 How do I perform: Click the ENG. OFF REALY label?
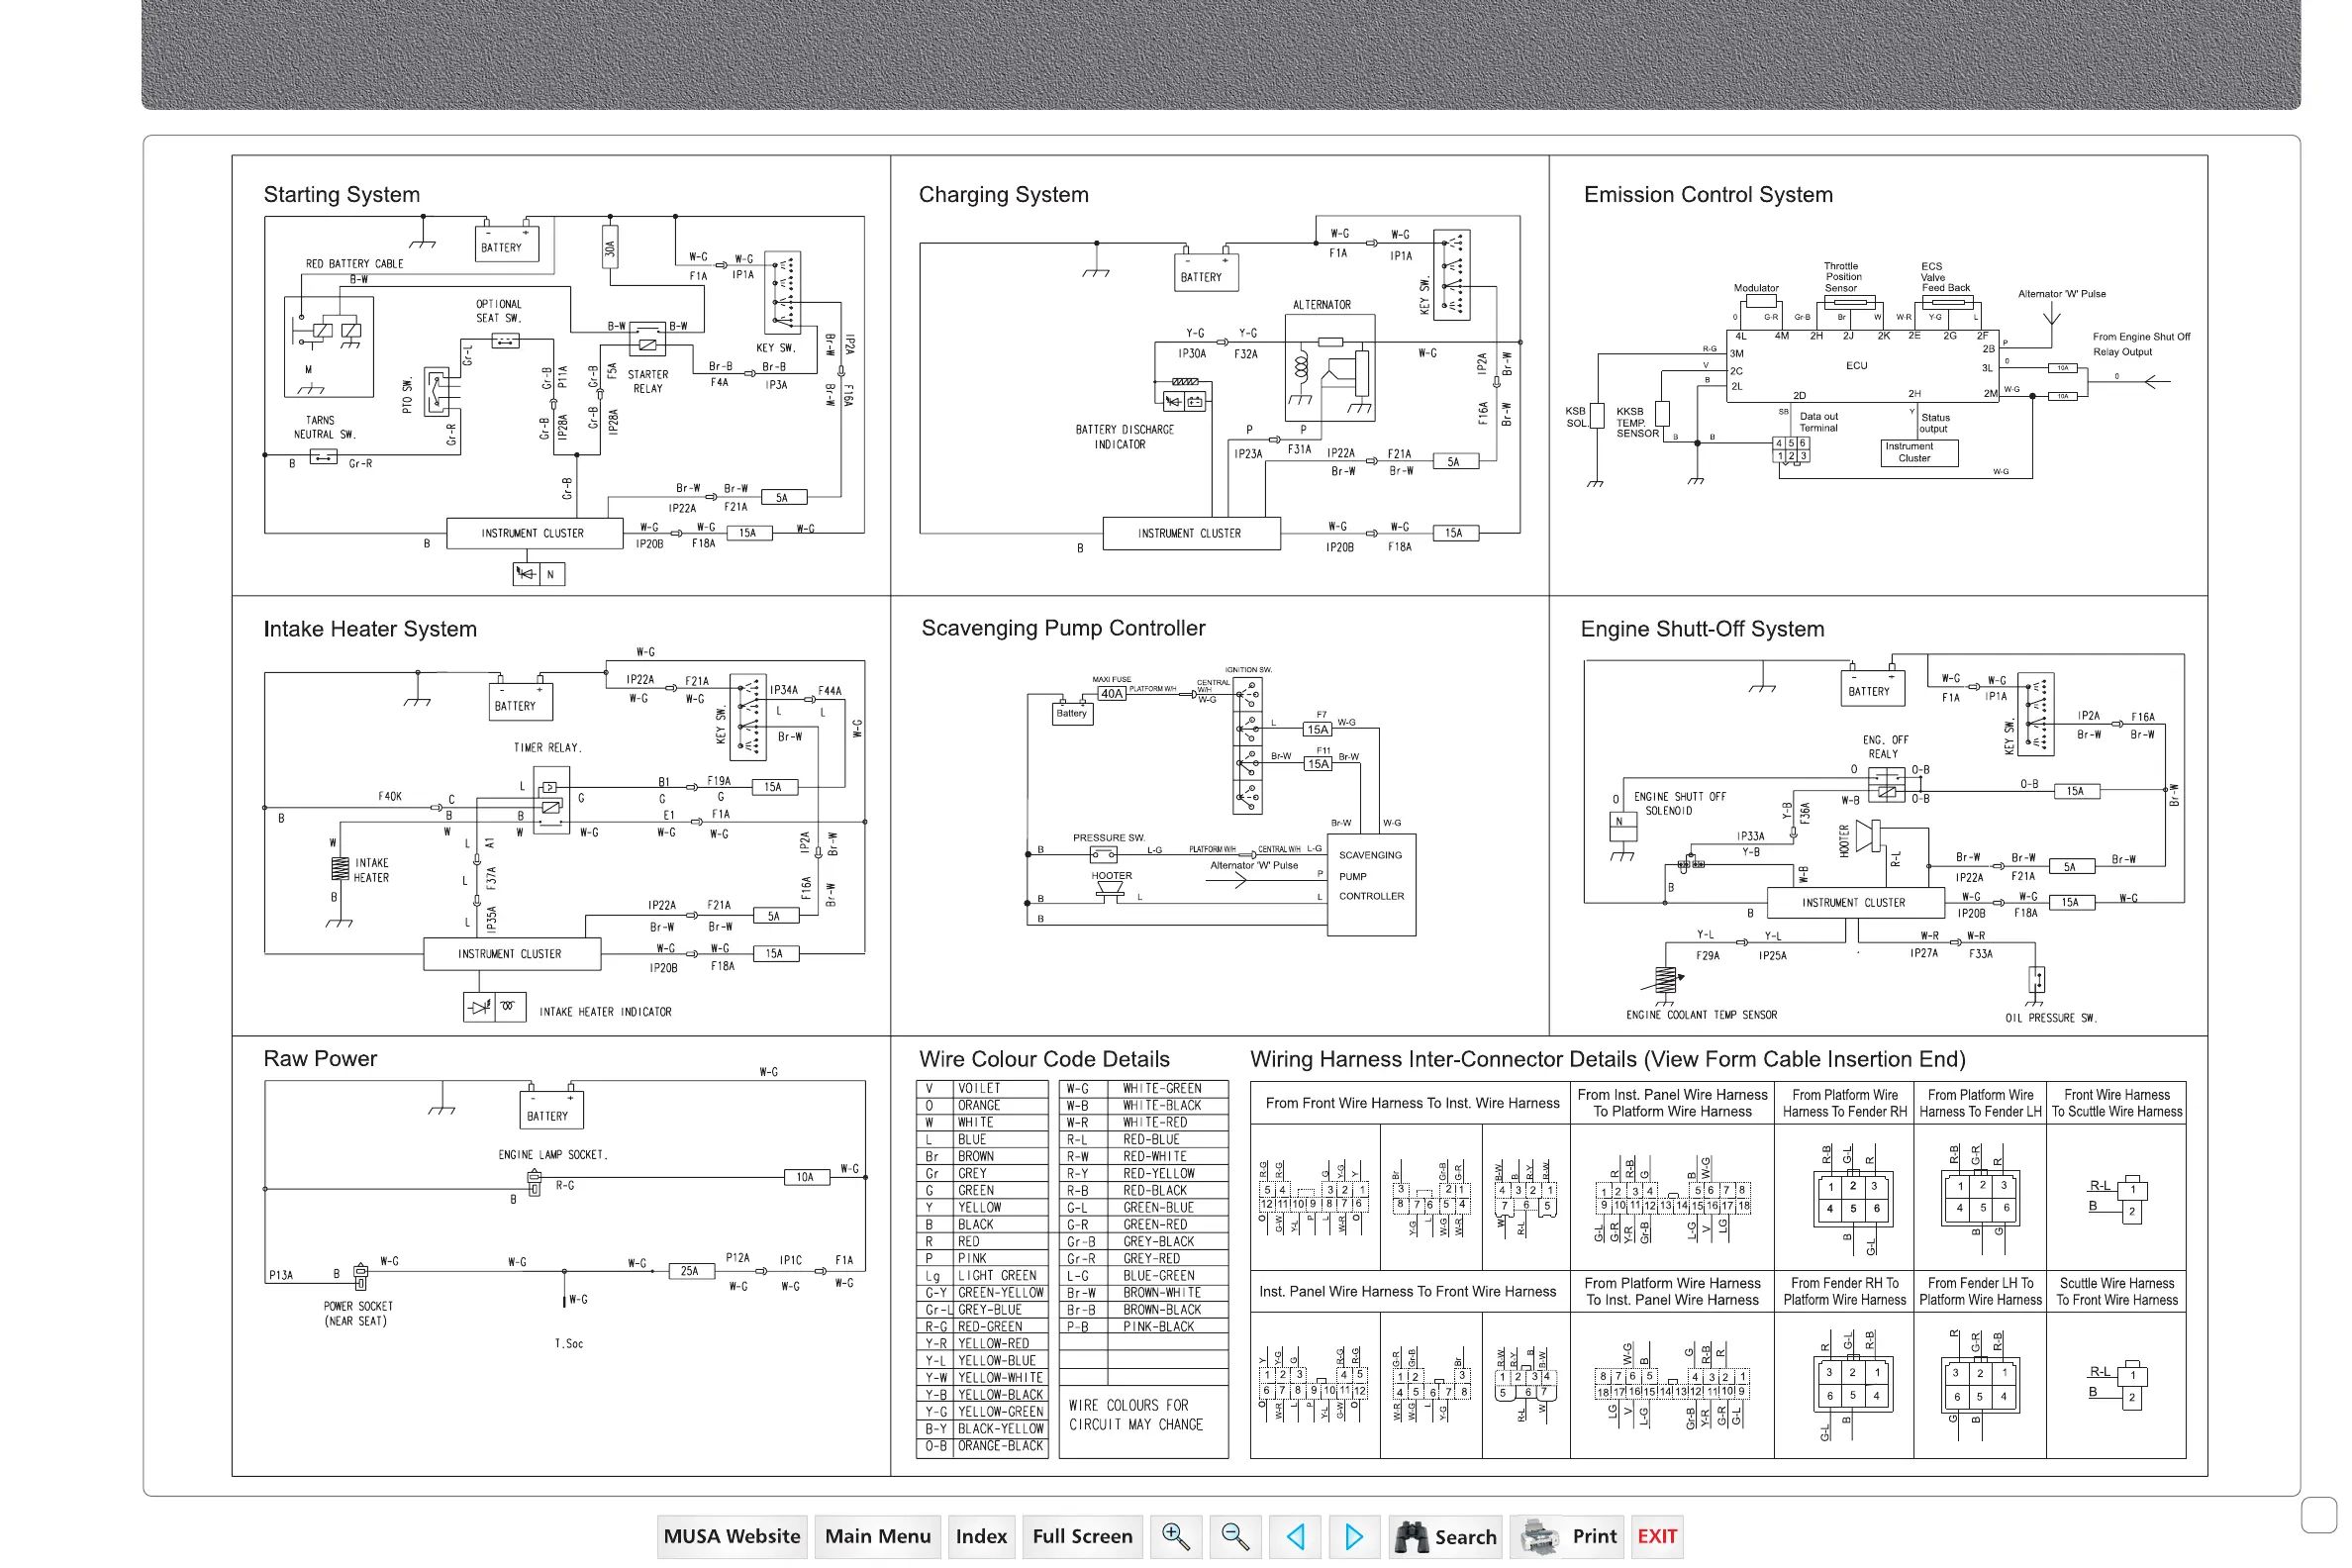[1885, 747]
